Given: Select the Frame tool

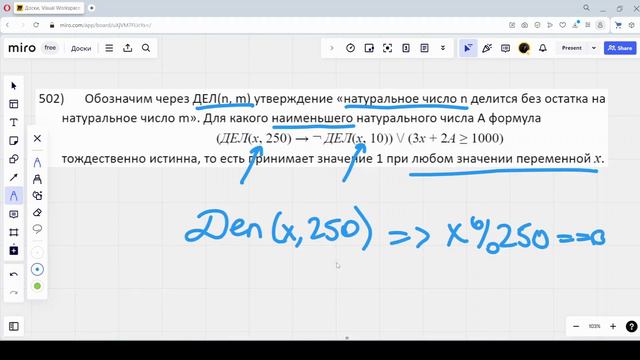Looking at the screenshot, I should point(13,232).
